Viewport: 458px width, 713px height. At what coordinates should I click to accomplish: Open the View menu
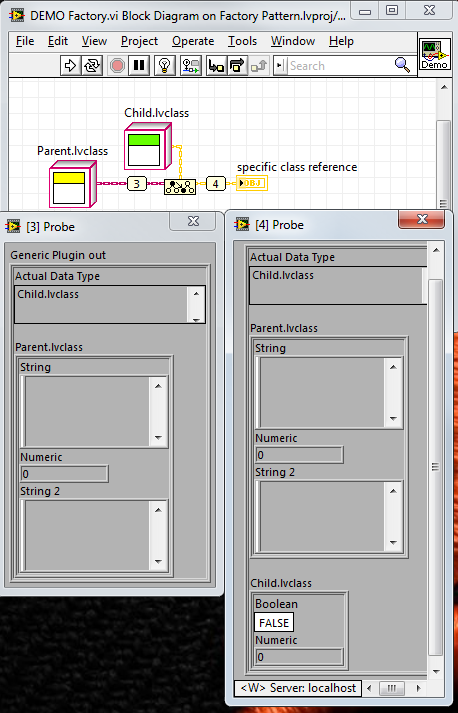point(94,41)
